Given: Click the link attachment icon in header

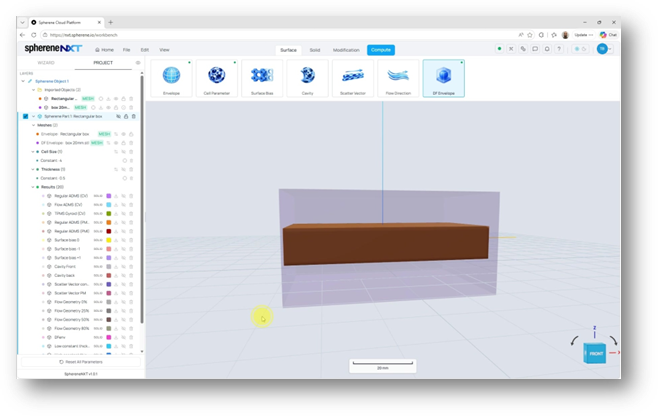Looking at the screenshot, I should pyautogui.click(x=523, y=49).
